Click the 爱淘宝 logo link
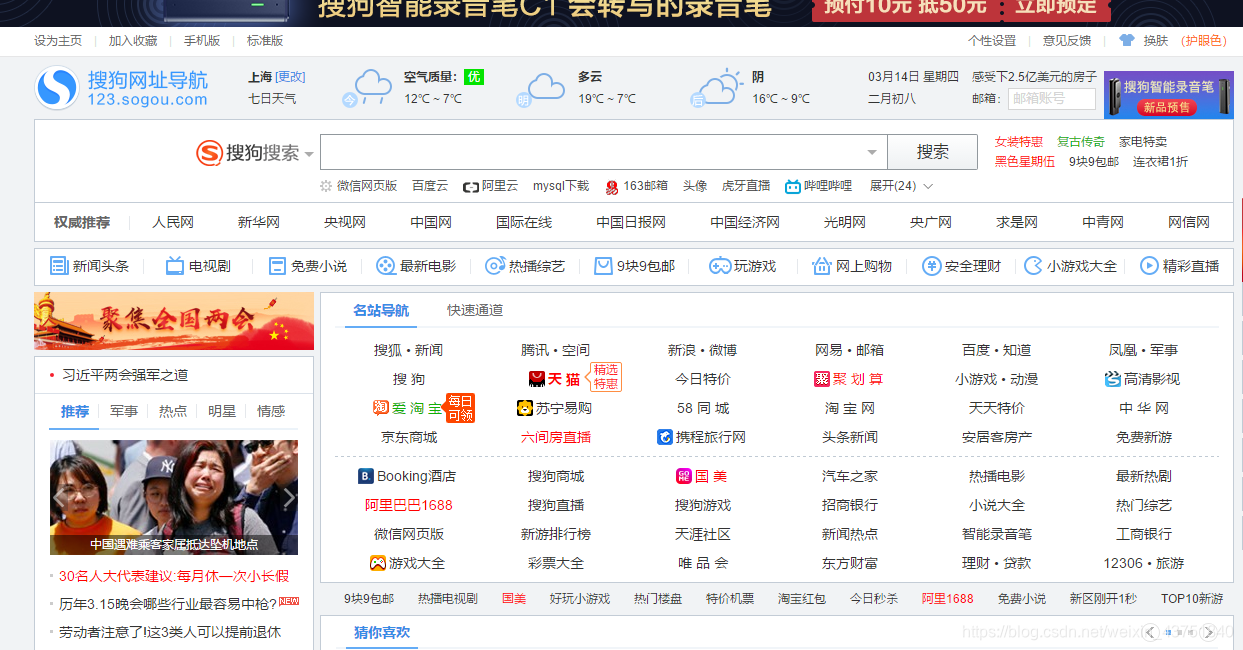This screenshot has width=1243, height=650. (407, 408)
